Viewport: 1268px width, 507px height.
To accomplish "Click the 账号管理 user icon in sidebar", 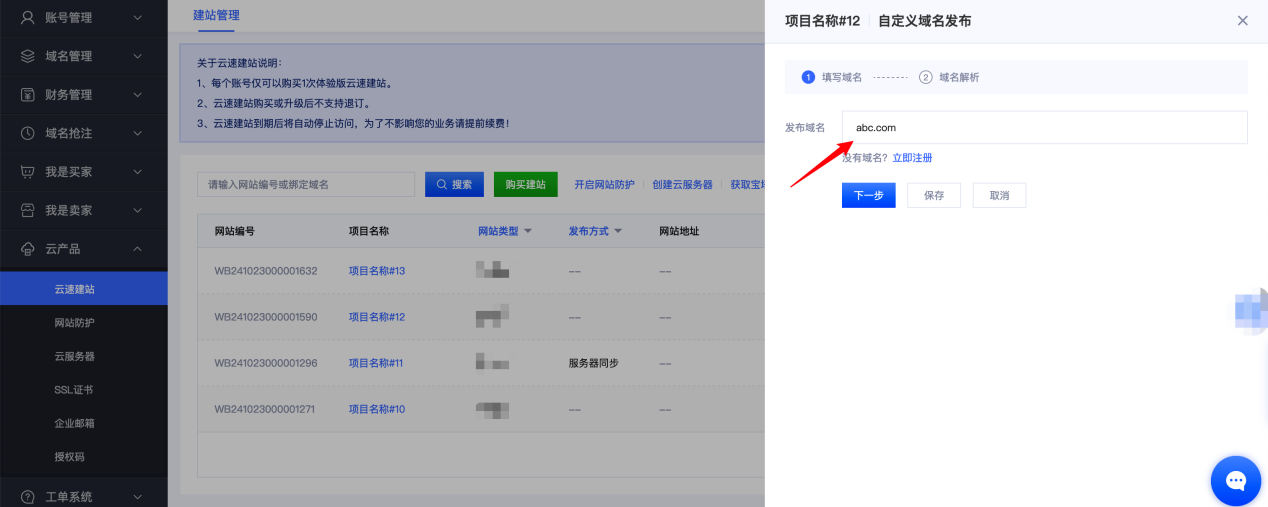I will (x=28, y=17).
